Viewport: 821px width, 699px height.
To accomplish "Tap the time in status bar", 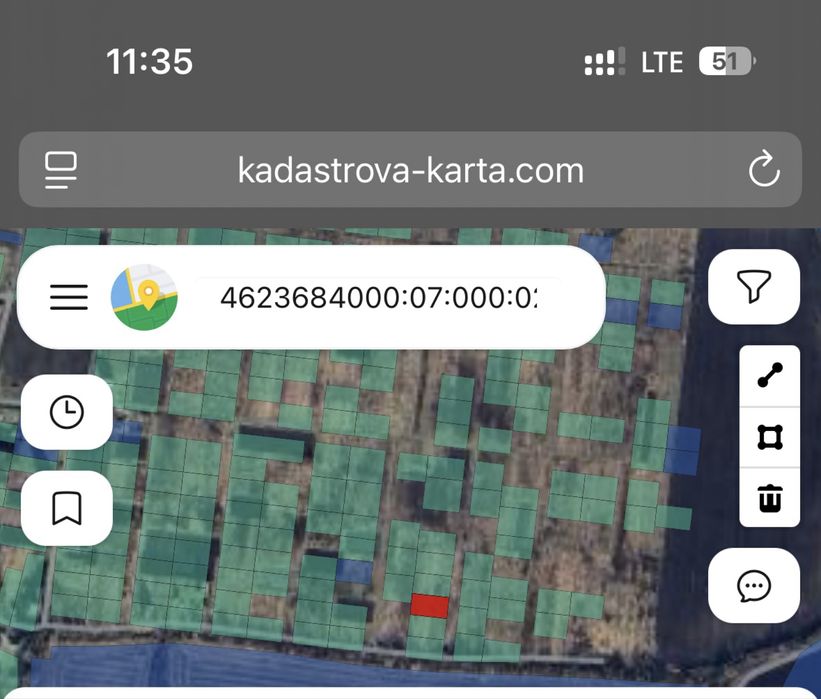I will tap(149, 61).
